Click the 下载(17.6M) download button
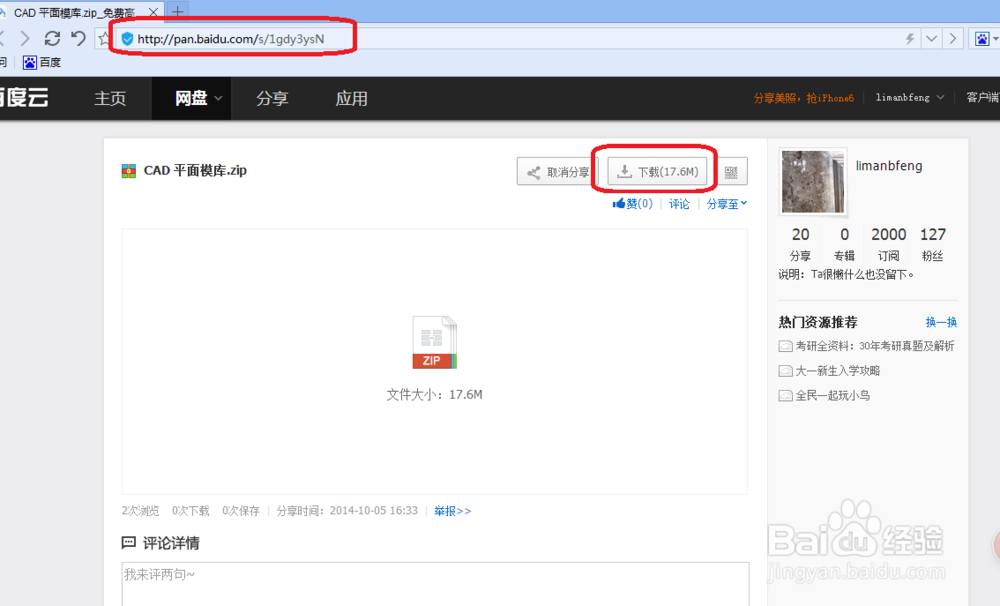 (x=657, y=172)
